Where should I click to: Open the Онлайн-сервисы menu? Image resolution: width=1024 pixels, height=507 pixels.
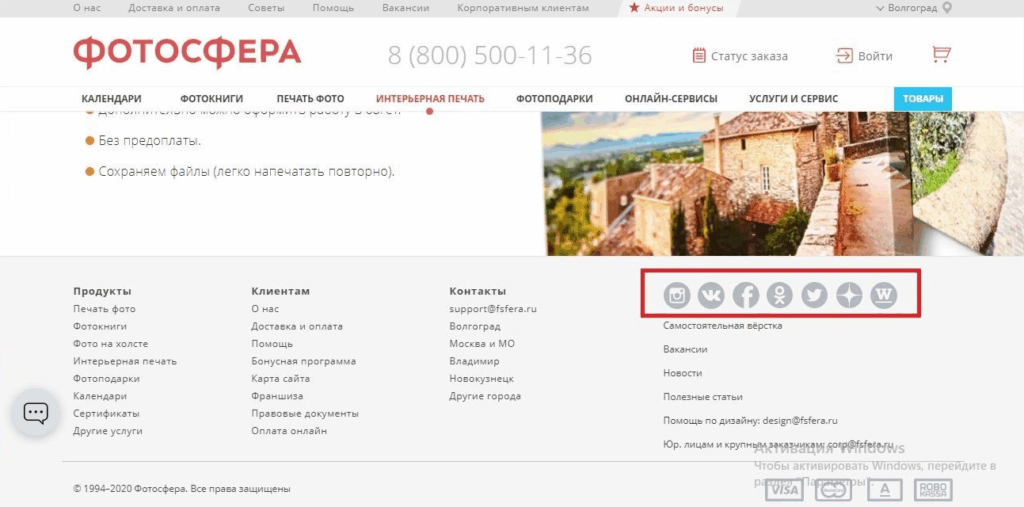[671, 99]
